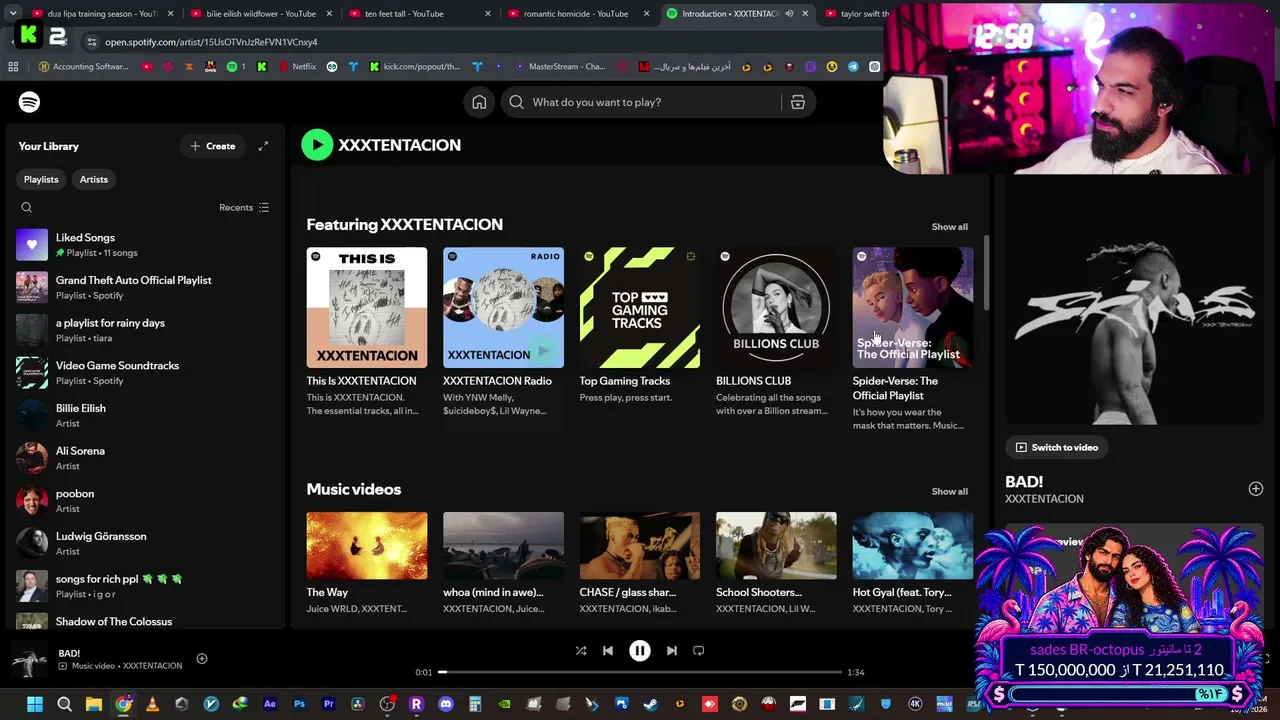
Task: Open the Netflix bookmark
Action: coord(296,67)
